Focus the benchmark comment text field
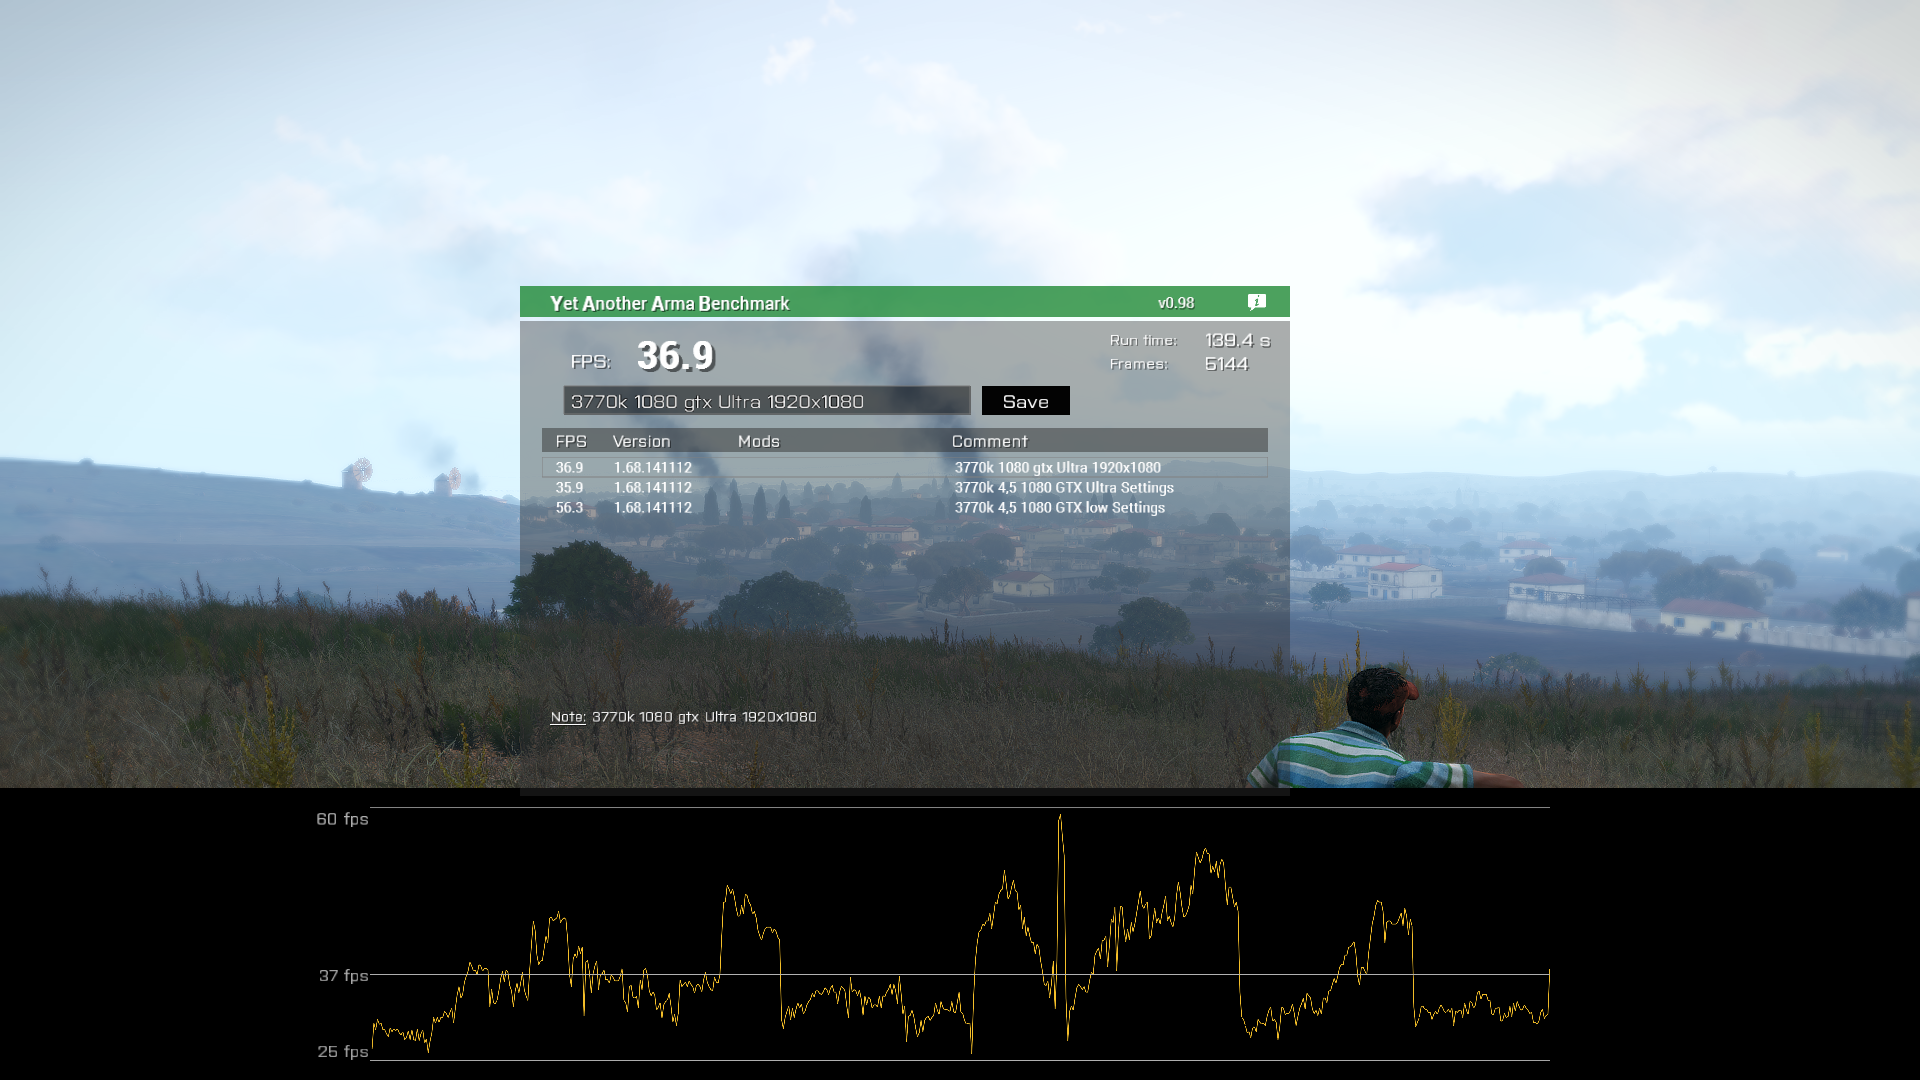Image resolution: width=1920 pixels, height=1080 pixels. click(766, 401)
